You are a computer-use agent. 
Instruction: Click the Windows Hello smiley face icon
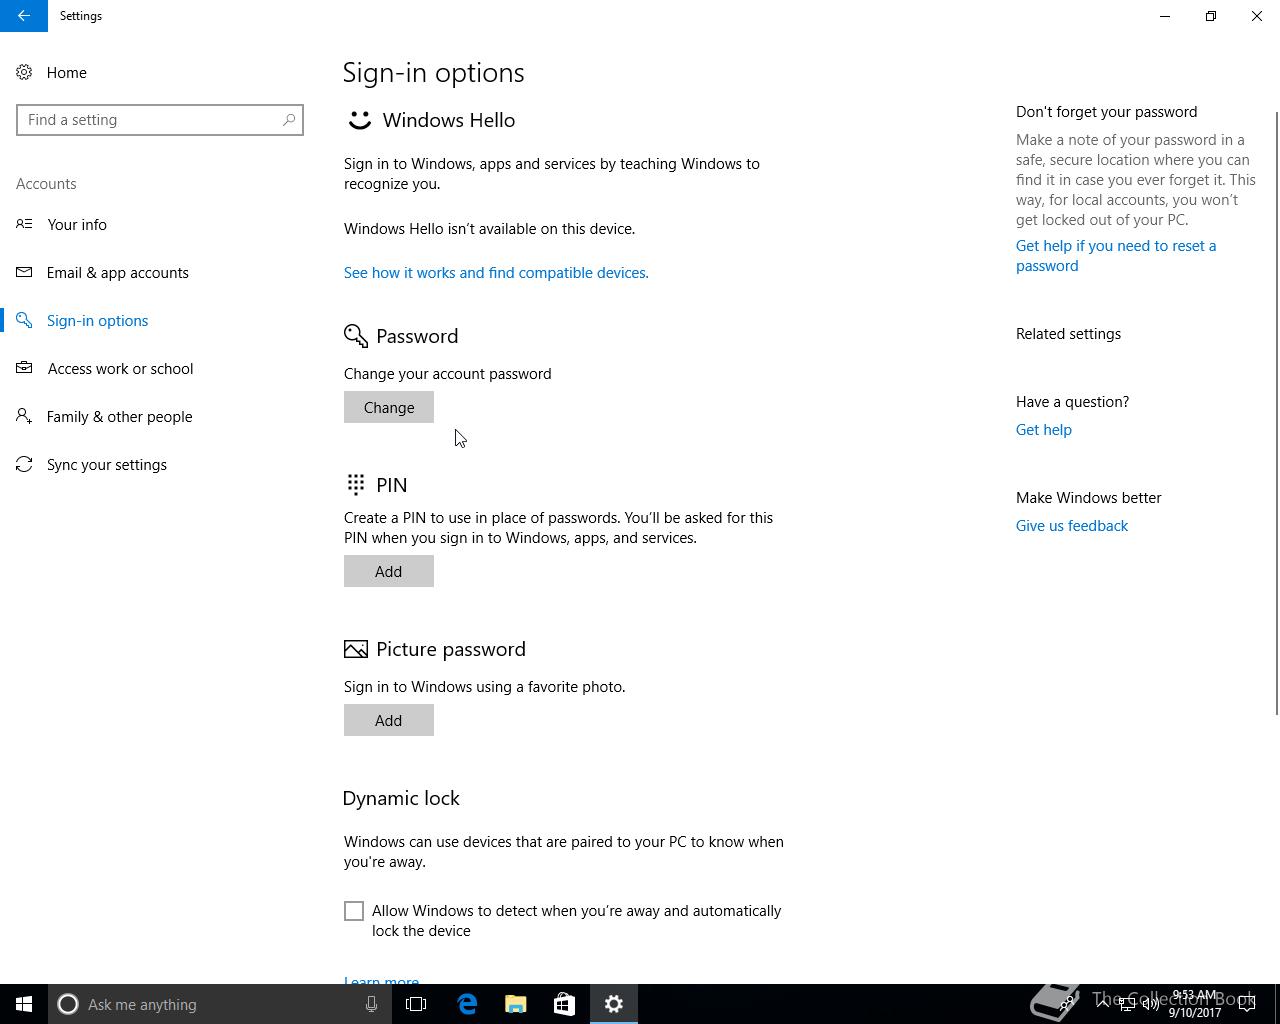[359, 121]
